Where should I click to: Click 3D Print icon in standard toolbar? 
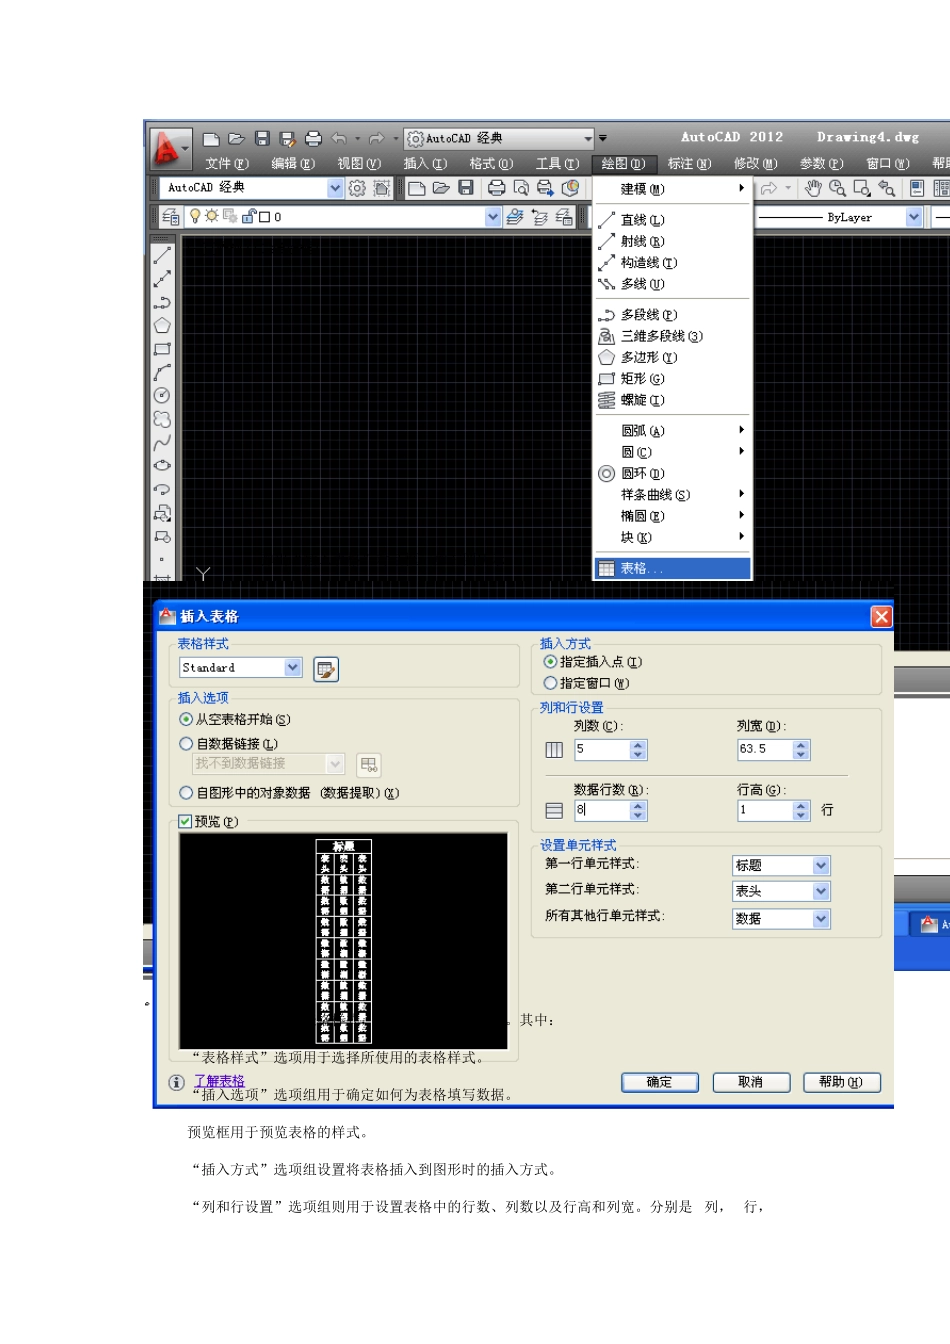(x=570, y=188)
